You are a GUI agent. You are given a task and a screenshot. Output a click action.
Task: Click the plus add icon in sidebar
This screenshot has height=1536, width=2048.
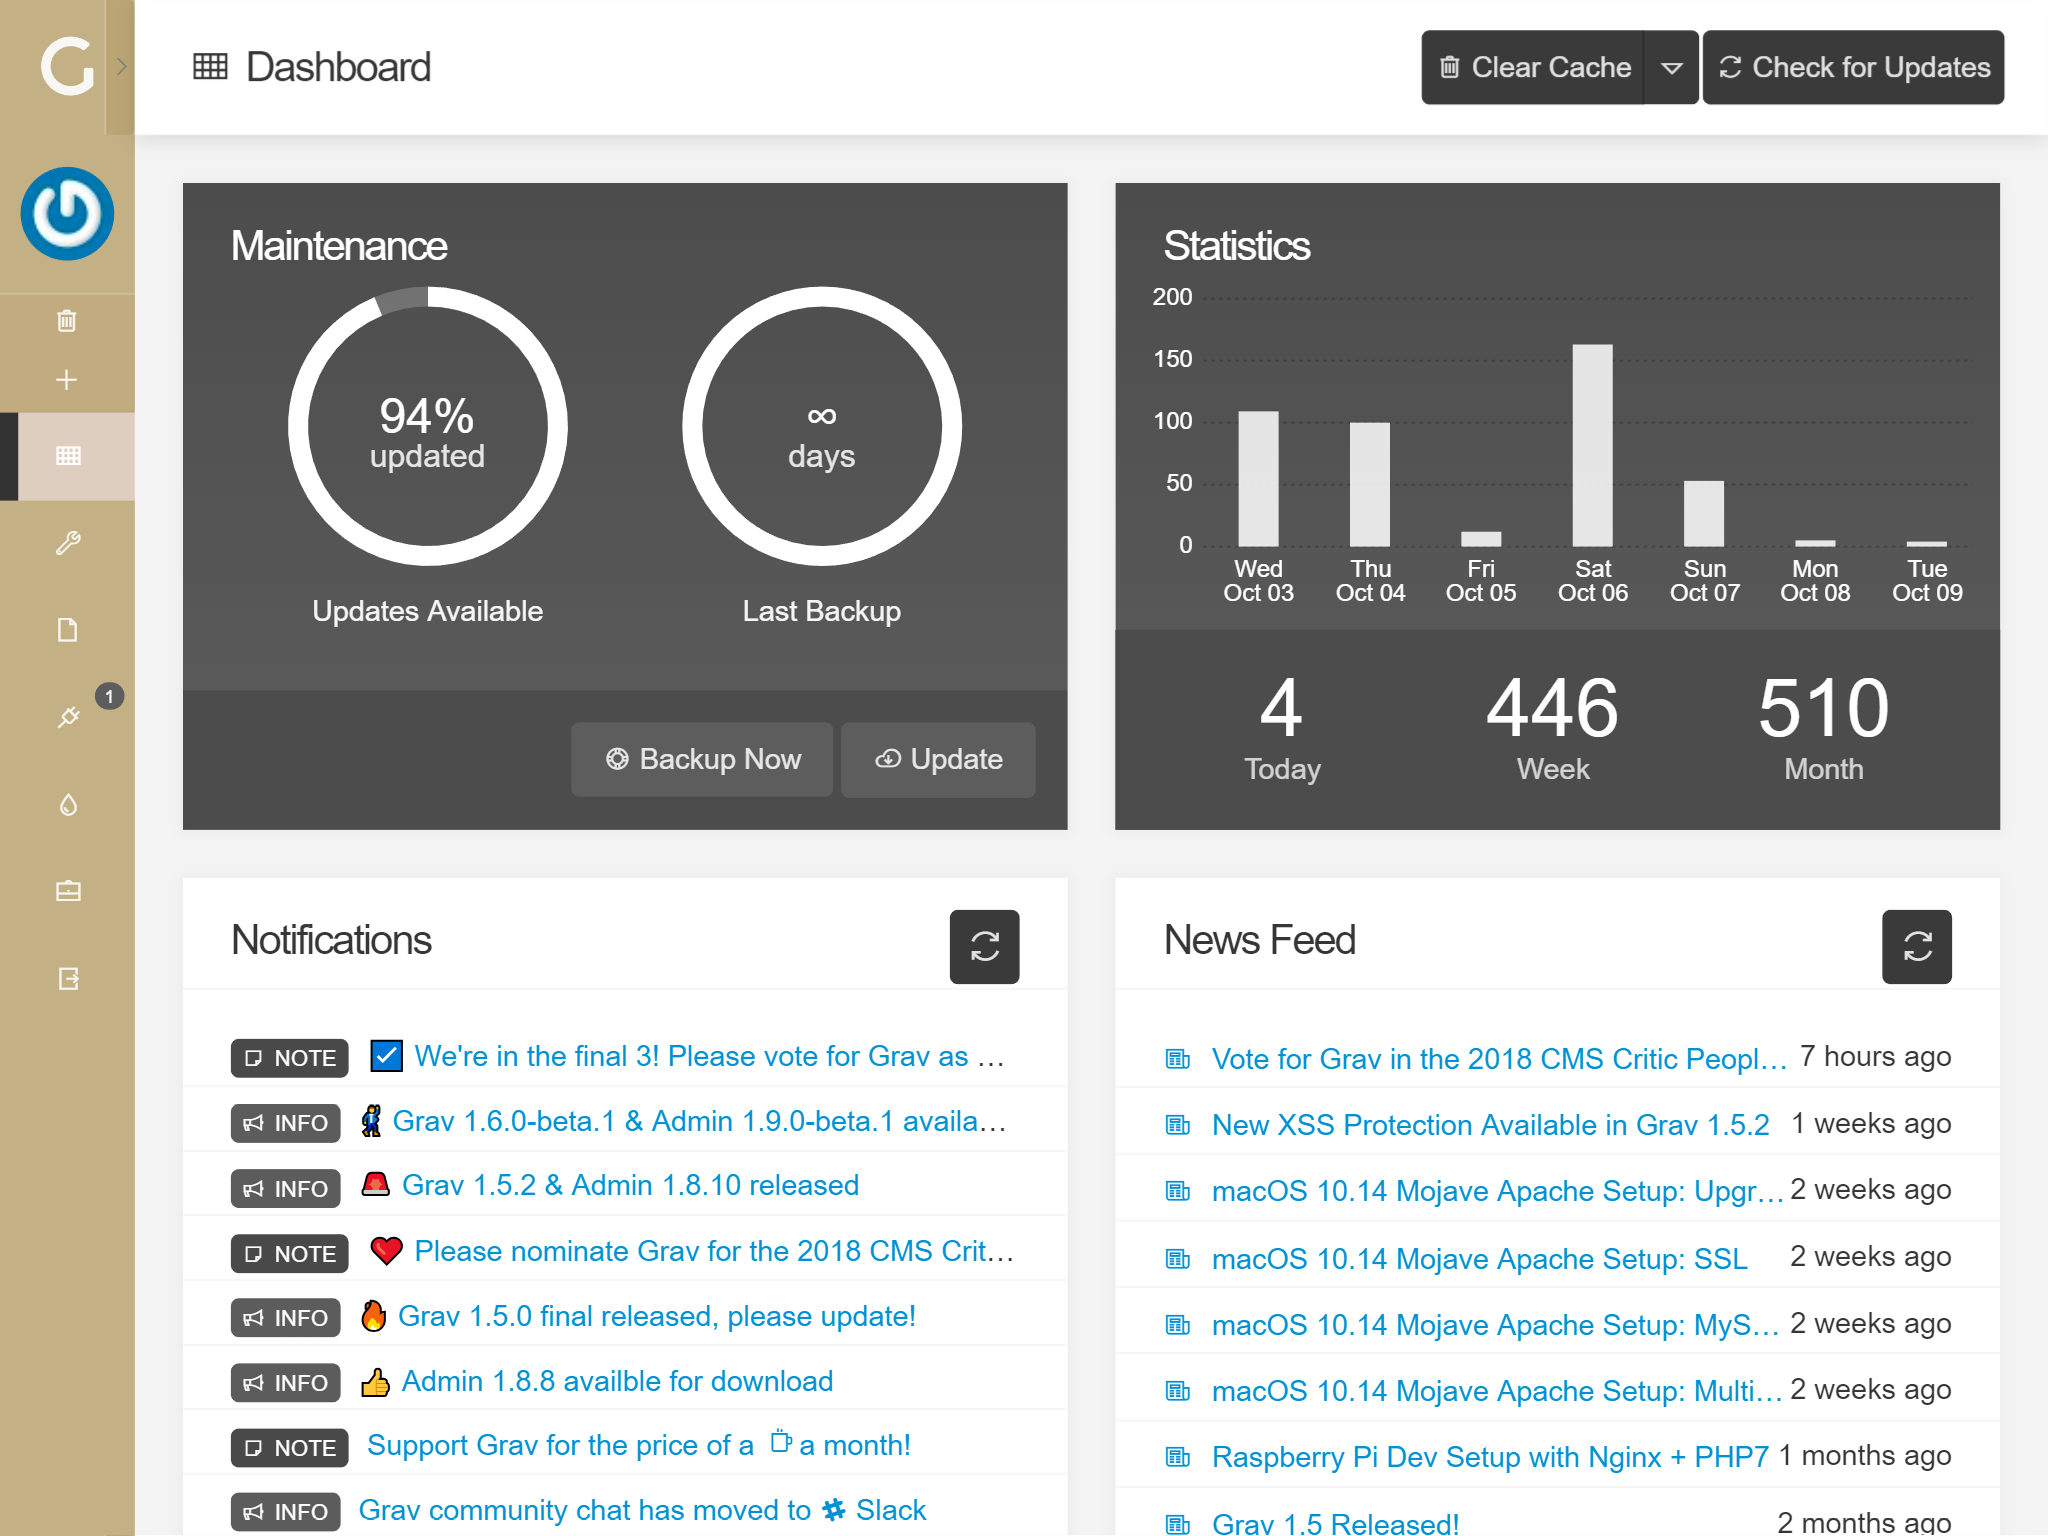tap(67, 380)
